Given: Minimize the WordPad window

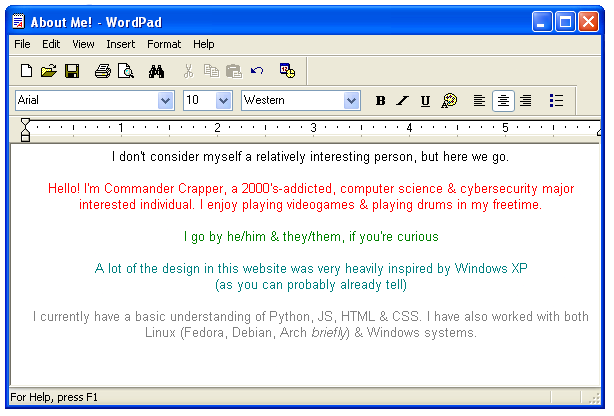Looking at the screenshot, I should [542, 22].
